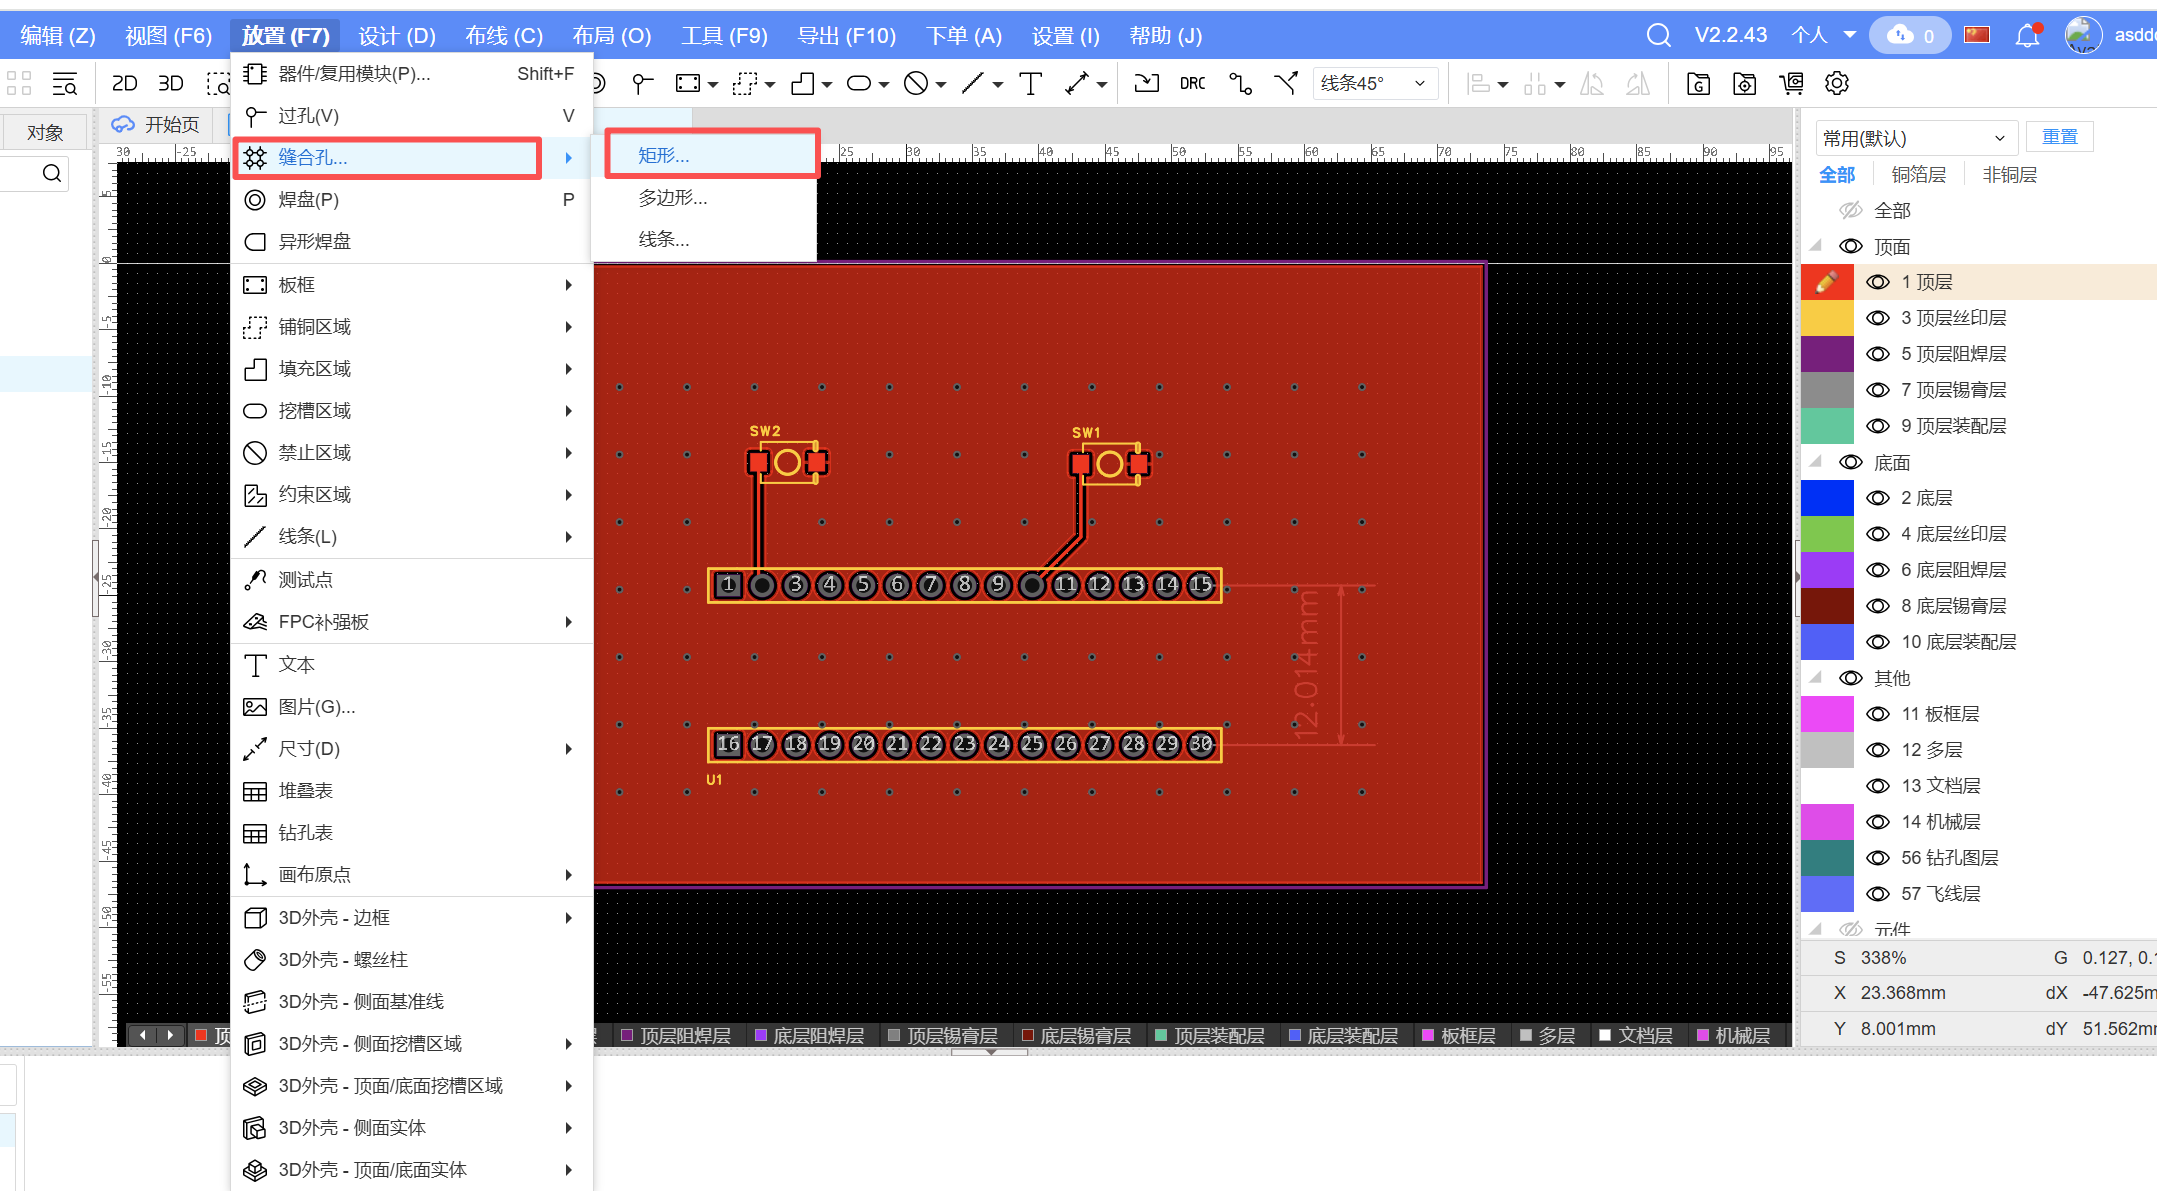
Task: Switch to the 铜箔层 layer filter
Action: click(1918, 175)
